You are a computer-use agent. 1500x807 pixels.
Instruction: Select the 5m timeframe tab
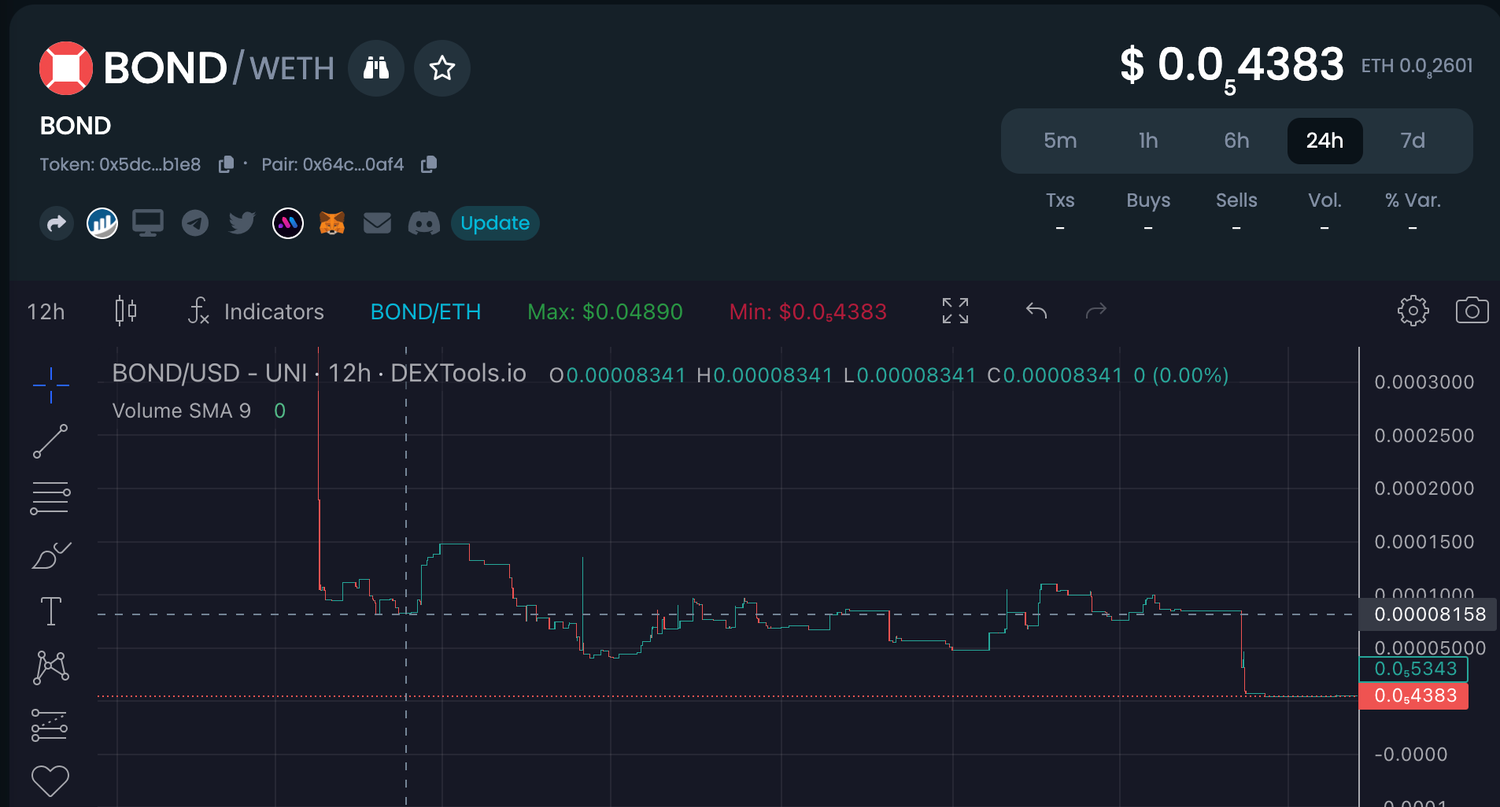[1060, 141]
